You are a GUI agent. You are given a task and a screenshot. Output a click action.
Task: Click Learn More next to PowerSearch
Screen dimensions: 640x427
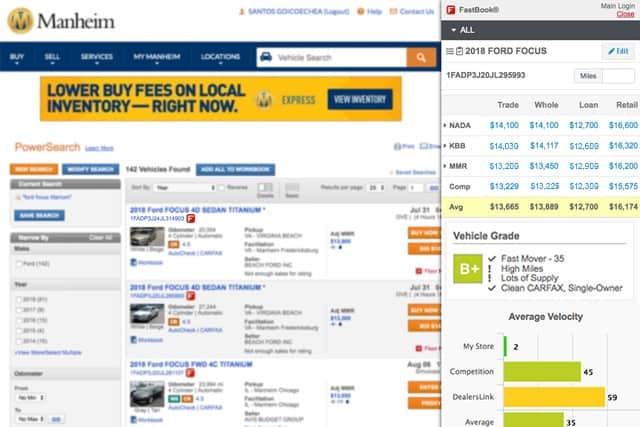coord(99,148)
